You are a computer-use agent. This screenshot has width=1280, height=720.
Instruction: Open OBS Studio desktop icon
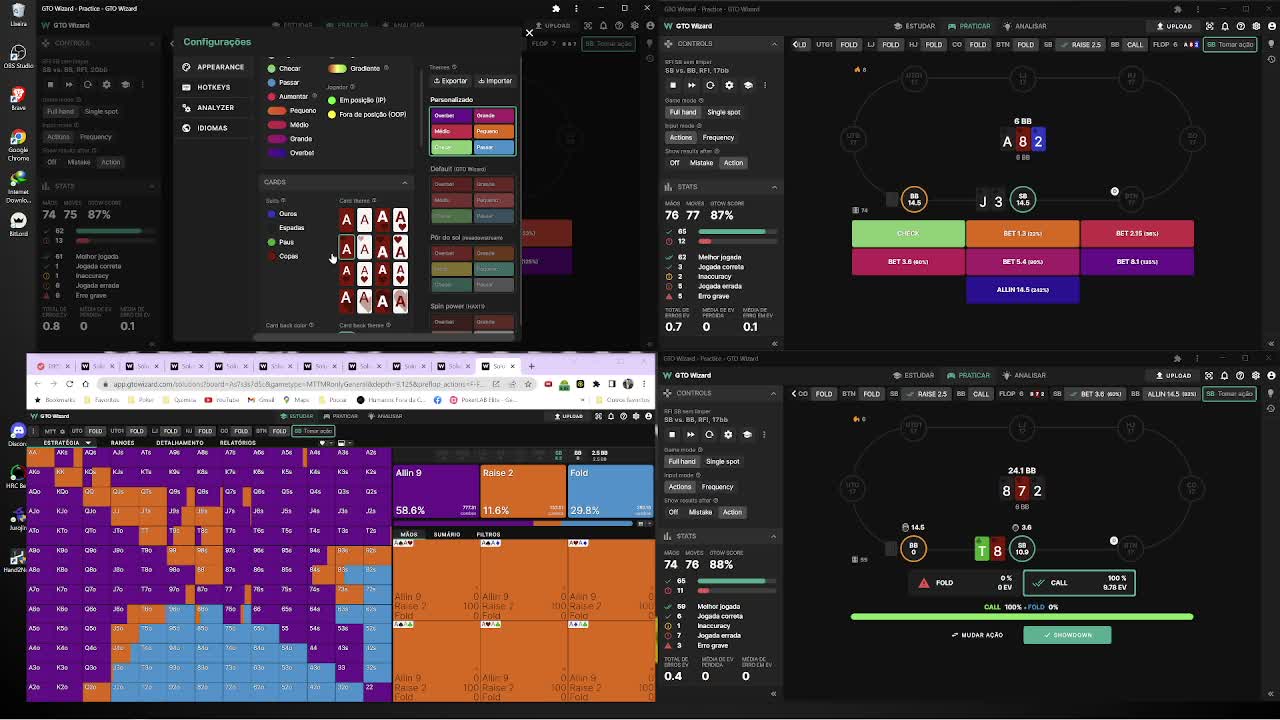[x=18, y=55]
